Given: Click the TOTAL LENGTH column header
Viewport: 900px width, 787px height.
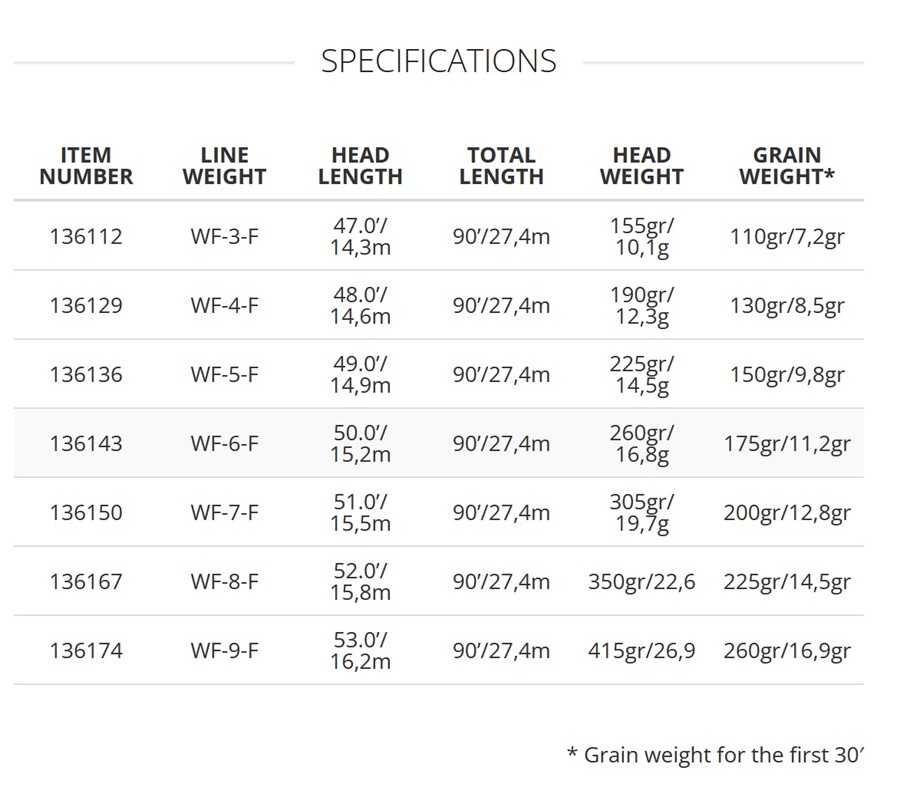Looking at the screenshot, I should [x=501, y=166].
